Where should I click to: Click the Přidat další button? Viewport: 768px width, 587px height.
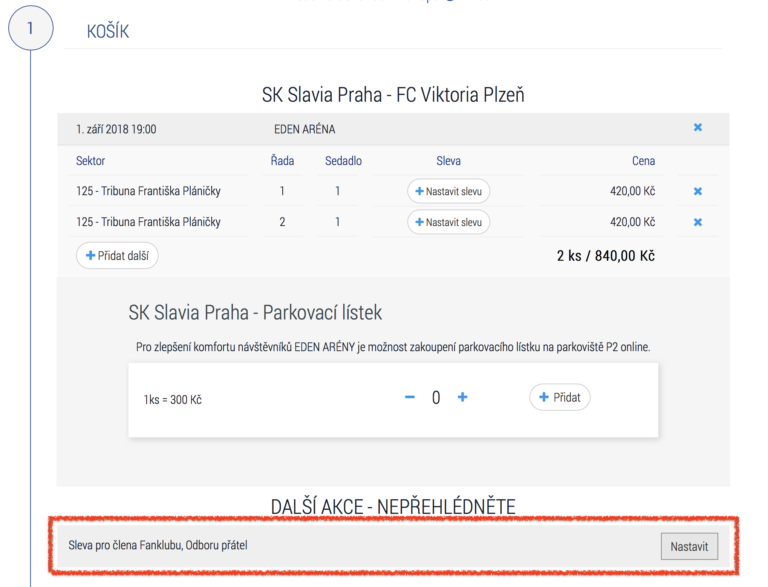[x=117, y=255]
